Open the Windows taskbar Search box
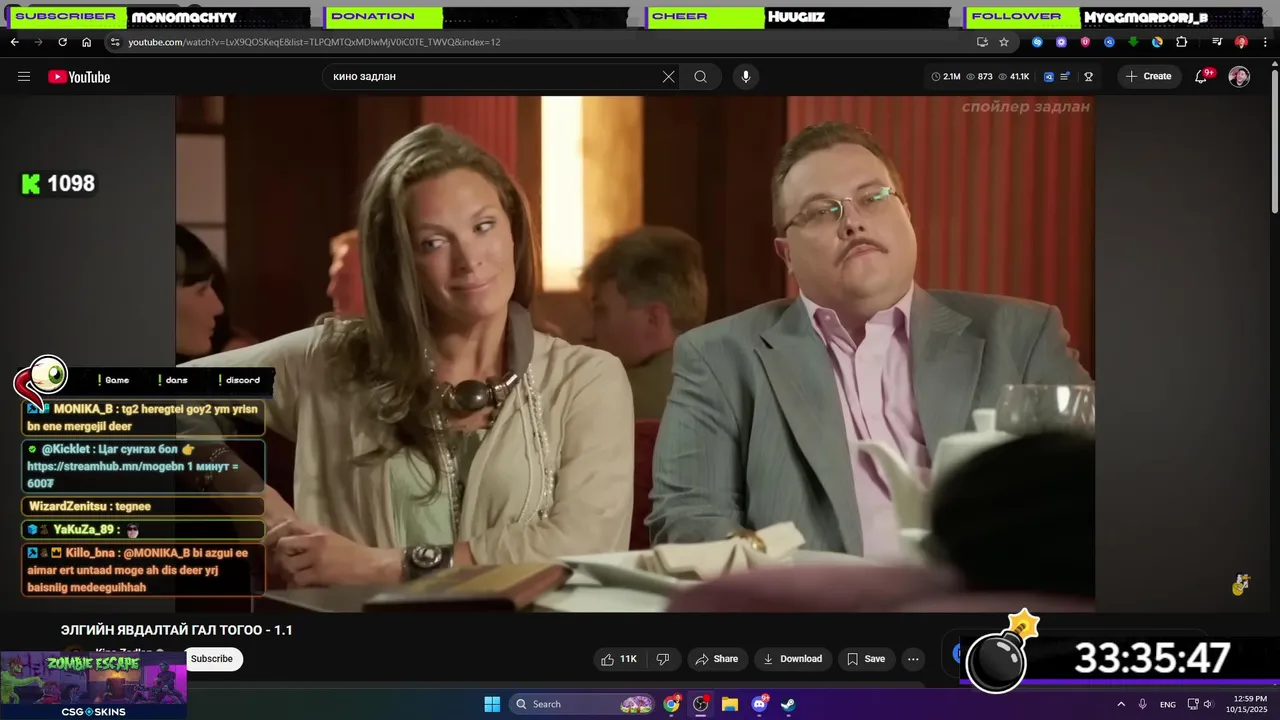 (584, 704)
